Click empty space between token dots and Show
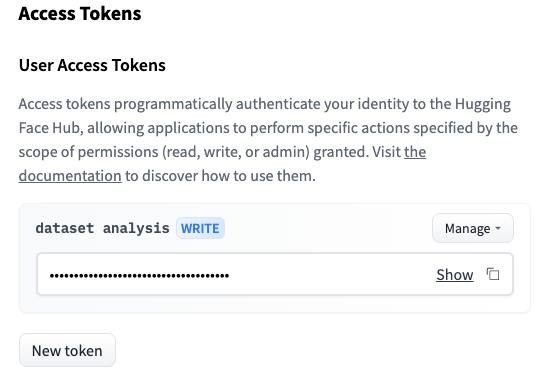This screenshot has width=544, height=381. [x=332, y=275]
